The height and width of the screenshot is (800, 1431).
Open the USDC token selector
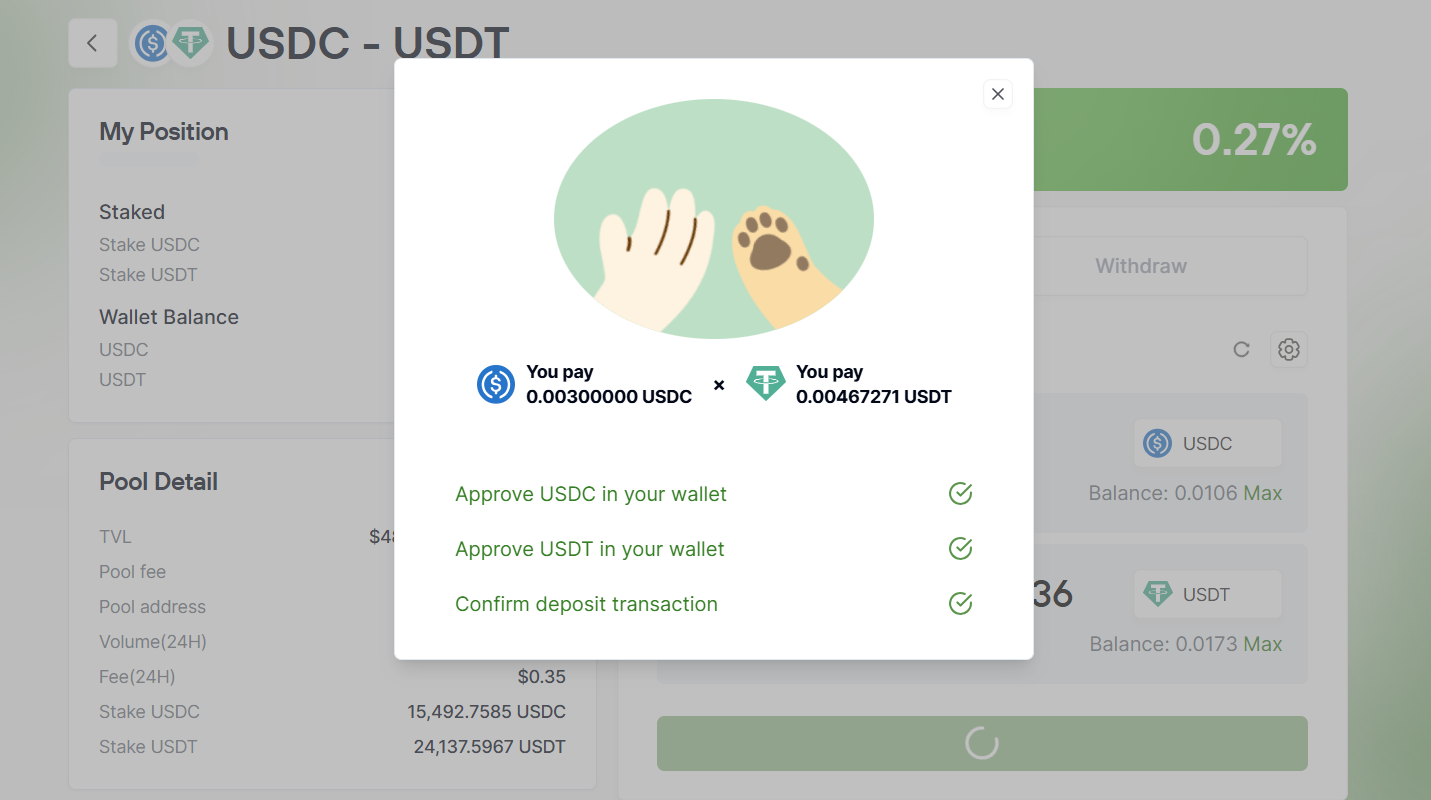pyautogui.click(x=1207, y=443)
